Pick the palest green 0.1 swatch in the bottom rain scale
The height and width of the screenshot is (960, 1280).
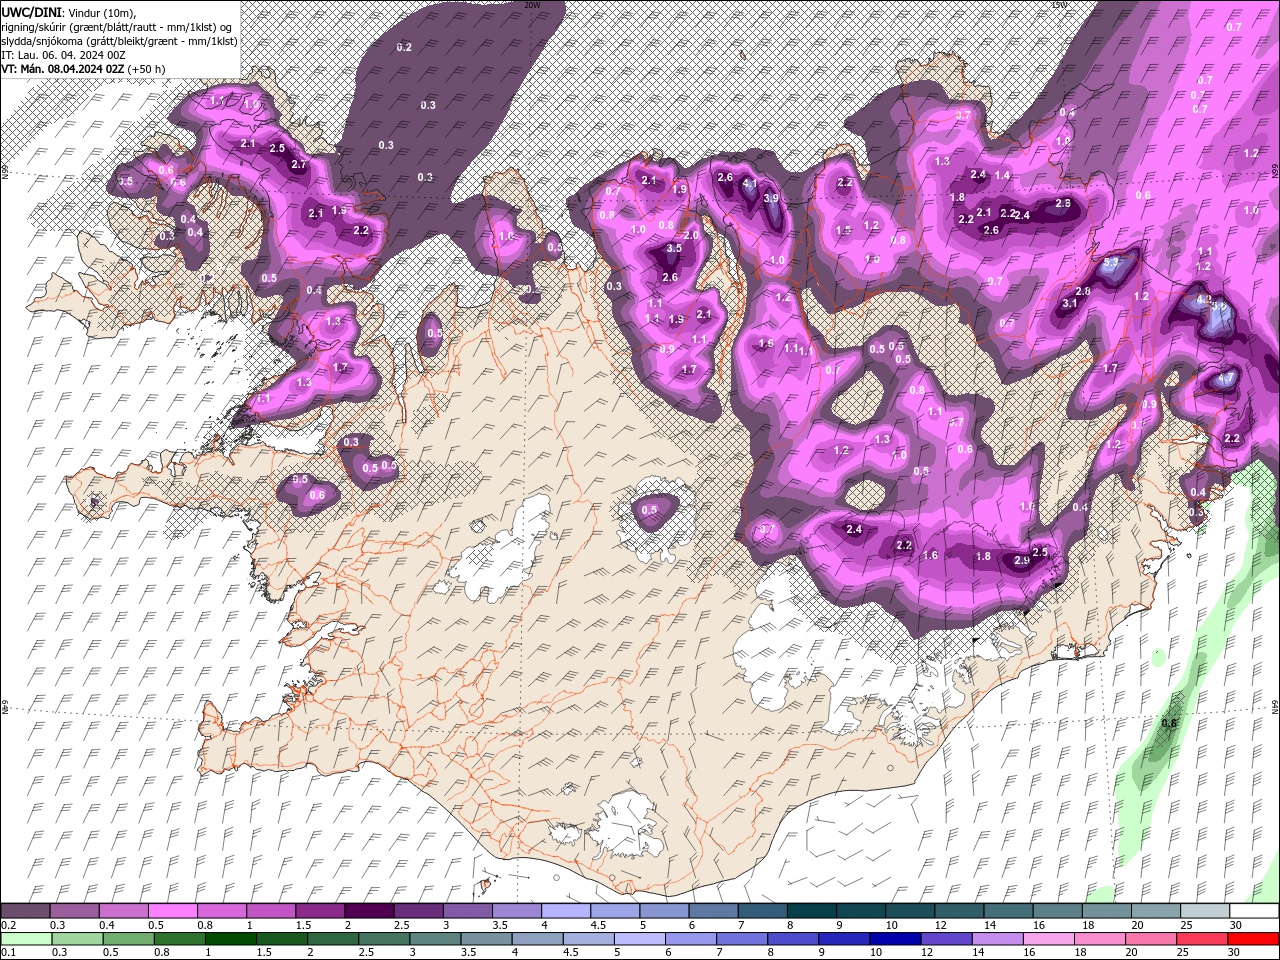26,939
